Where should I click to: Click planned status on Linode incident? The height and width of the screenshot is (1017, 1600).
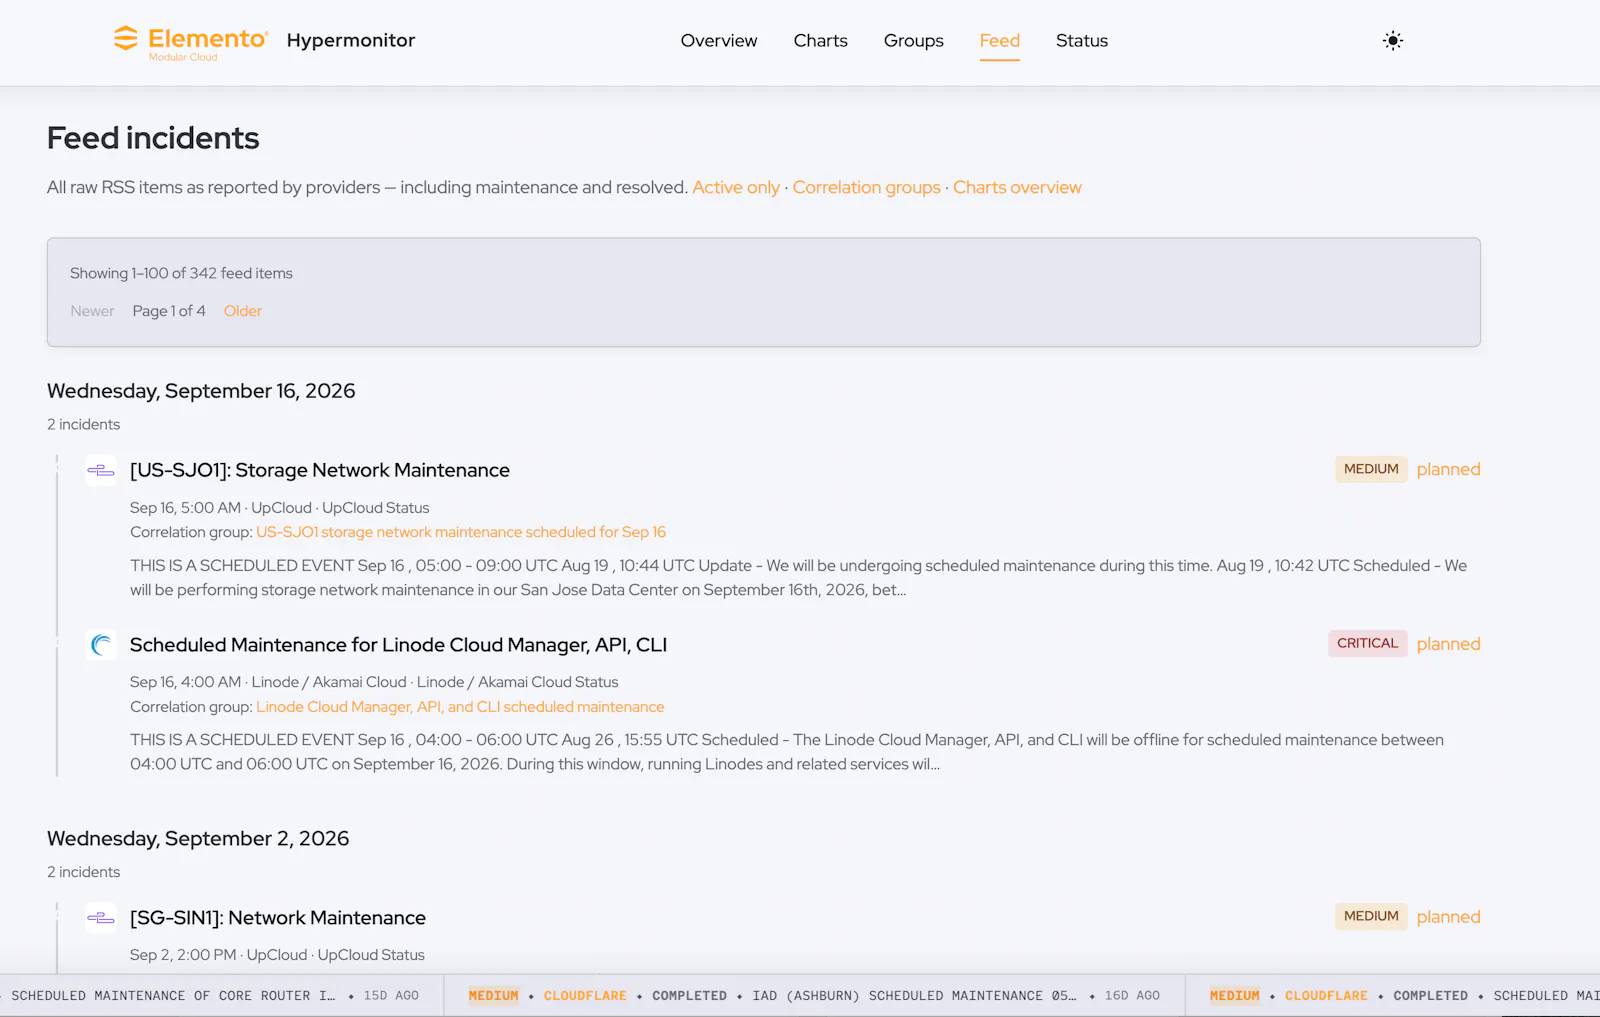tap(1448, 644)
